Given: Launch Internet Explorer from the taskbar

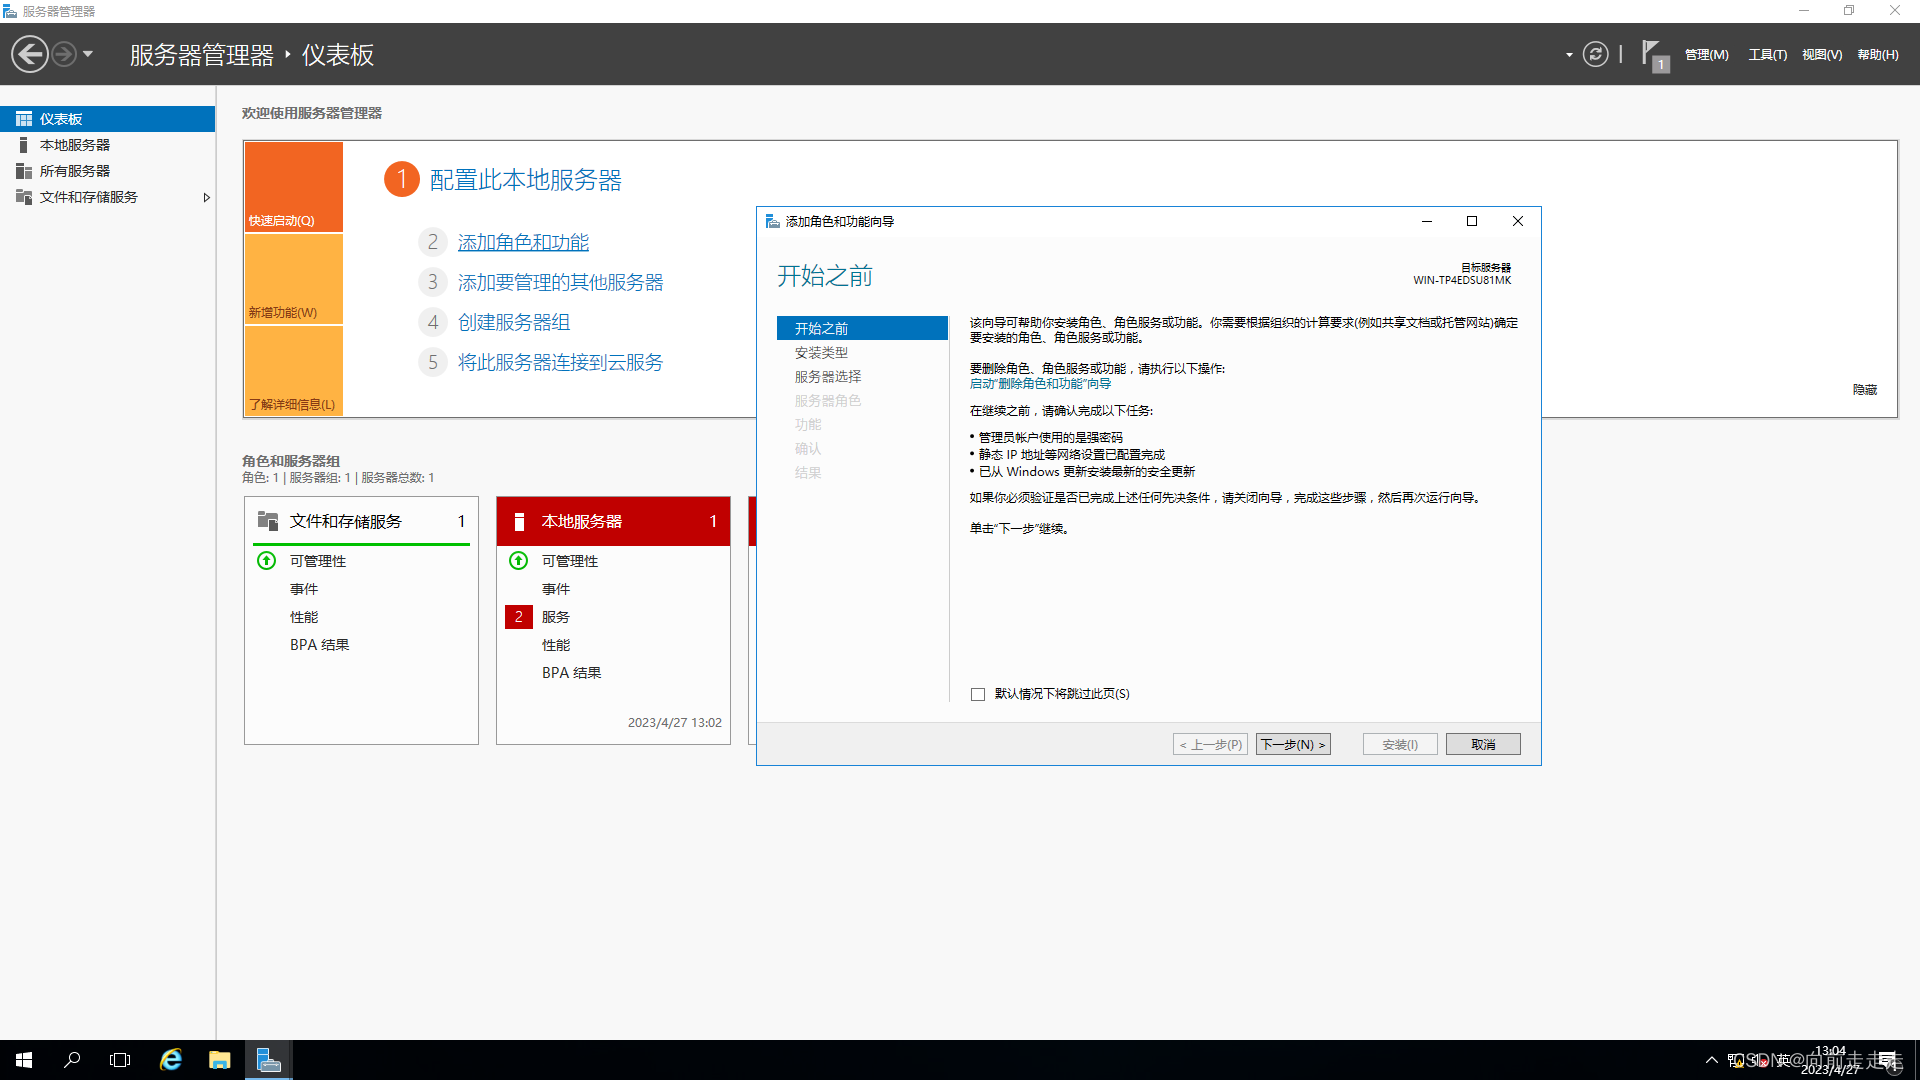Looking at the screenshot, I should pyautogui.click(x=171, y=1060).
